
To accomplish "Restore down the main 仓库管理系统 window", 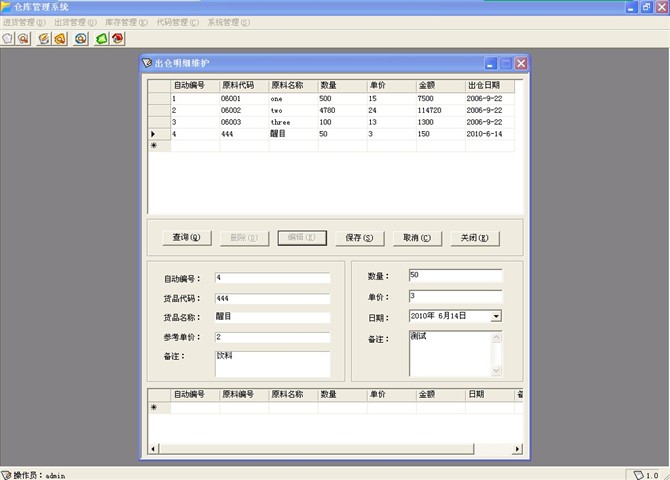I will point(646,7).
